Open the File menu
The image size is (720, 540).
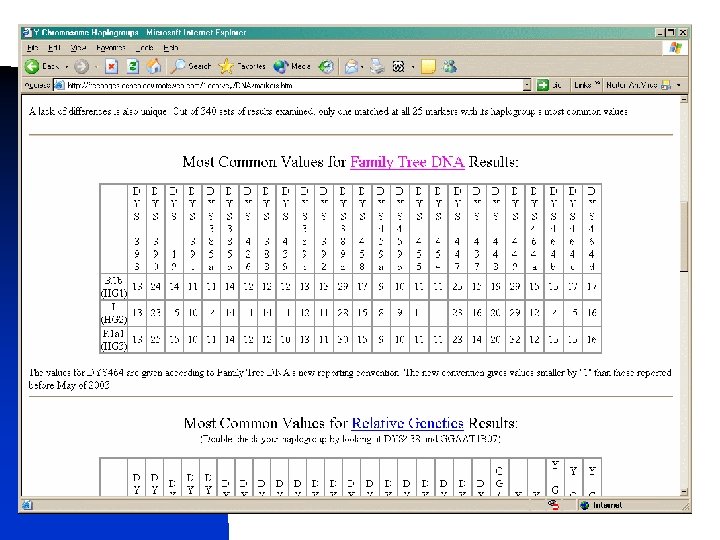pos(32,47)
